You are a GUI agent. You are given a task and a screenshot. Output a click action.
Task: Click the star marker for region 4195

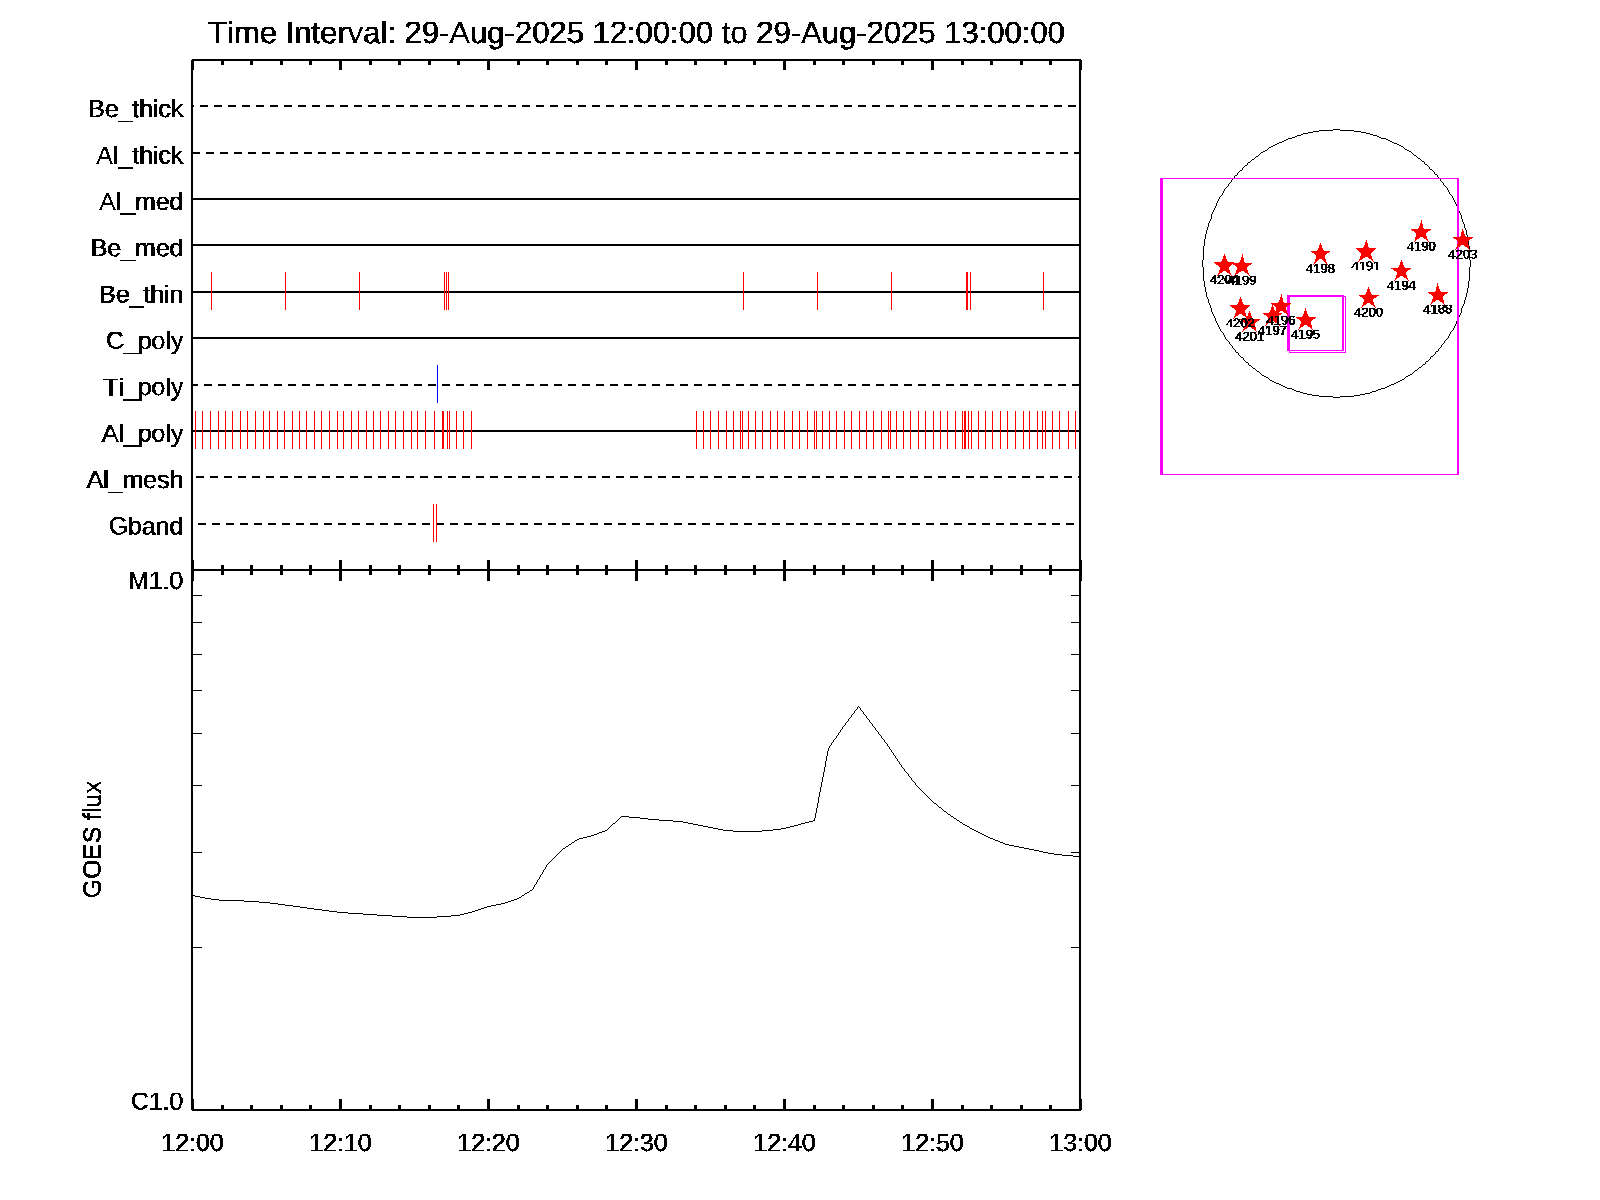[1305, 320]
